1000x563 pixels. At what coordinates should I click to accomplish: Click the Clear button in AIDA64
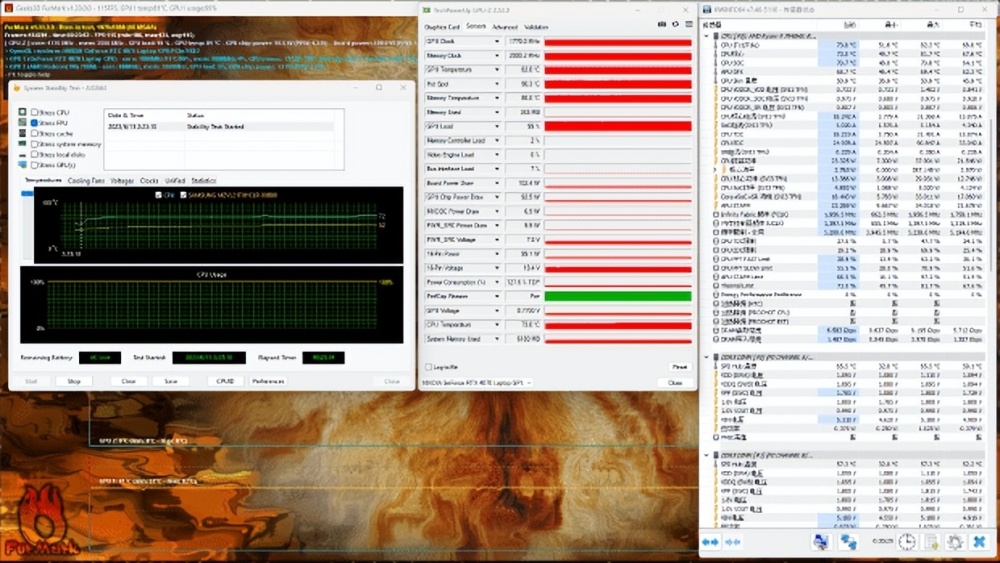[129, 381]
